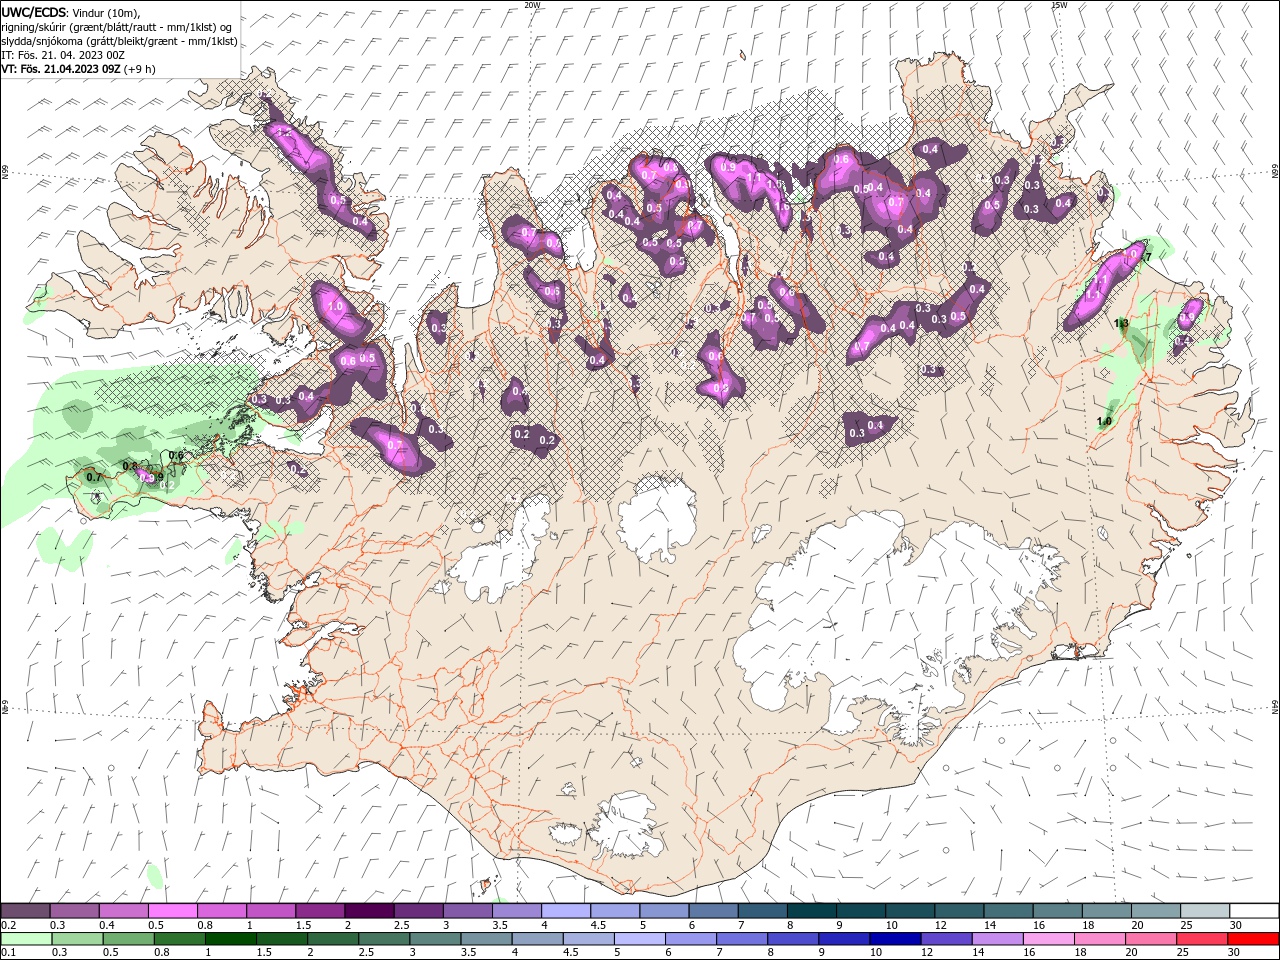The height and width of the screenshot is (960, 1280).
Task: Click the '64N' latitude label on the right edge
Action: (x=1275, y=707)
